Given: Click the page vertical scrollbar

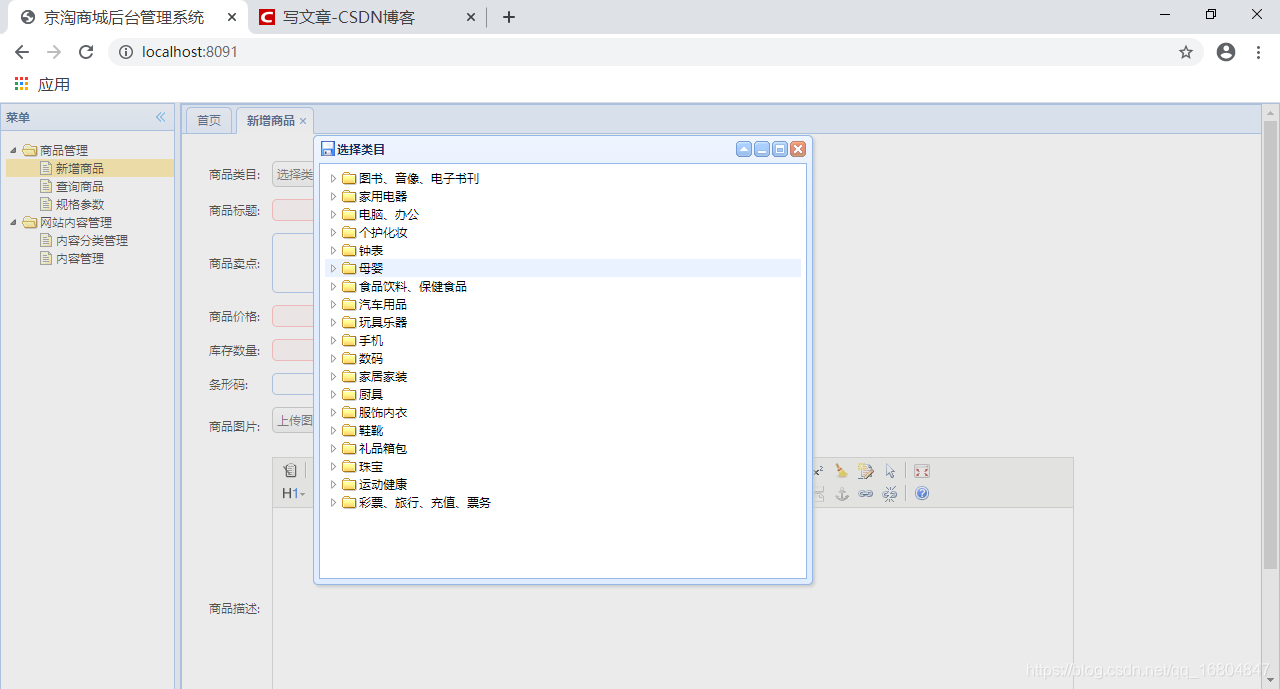Looking at the screenshot, I should coord(1270,345).
